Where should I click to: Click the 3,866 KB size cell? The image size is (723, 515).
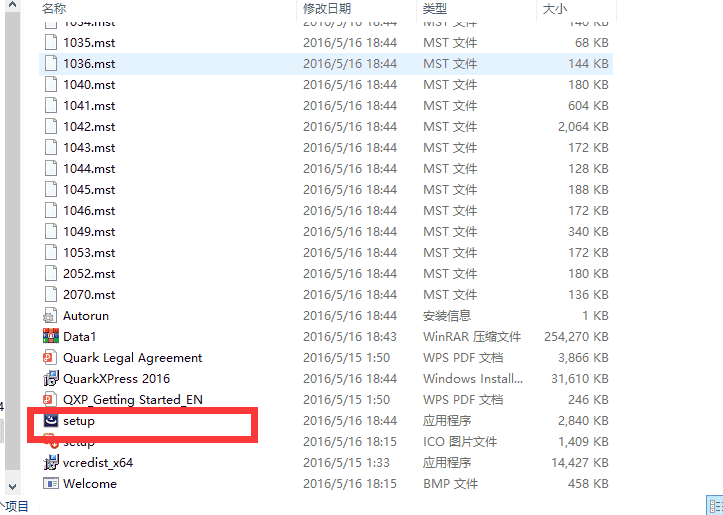click(583, 357)
